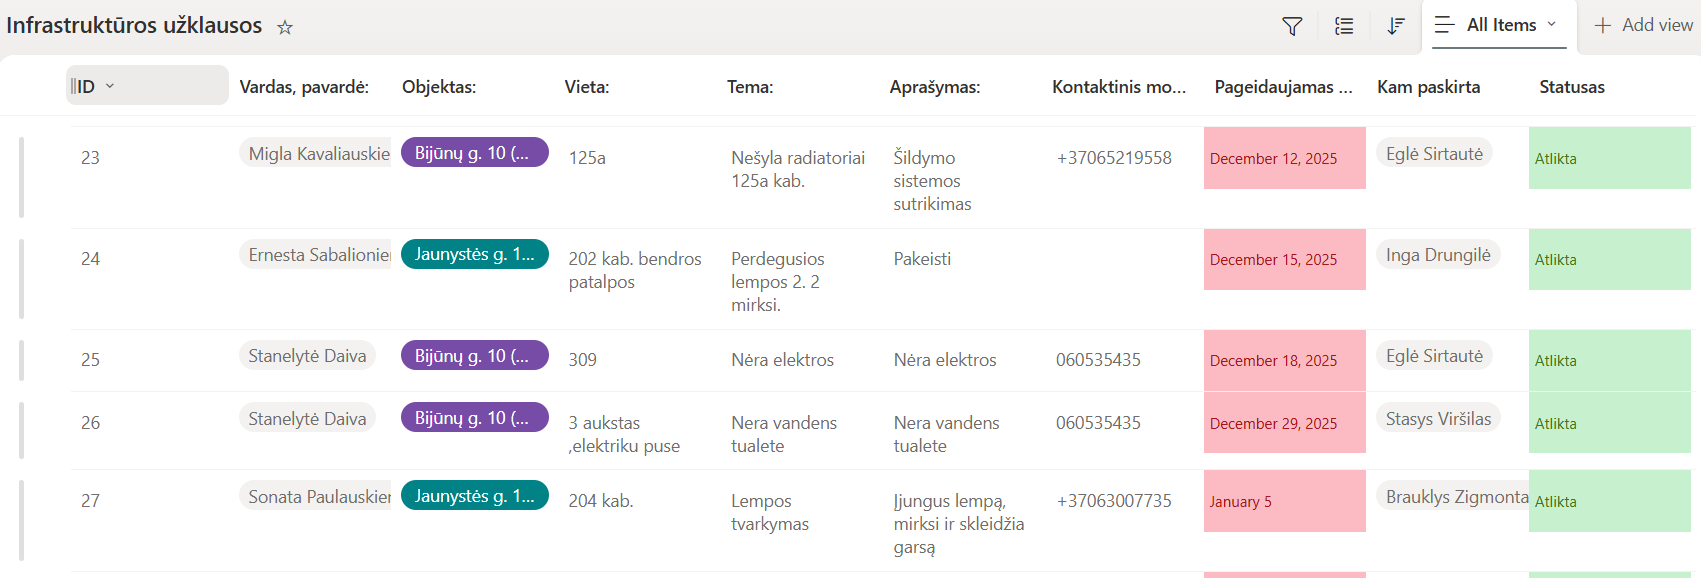Open the ID column dropdown arrow
The height and width of the screenshot is (578, 1701).
pyautogui.click(x=110, y=86)
